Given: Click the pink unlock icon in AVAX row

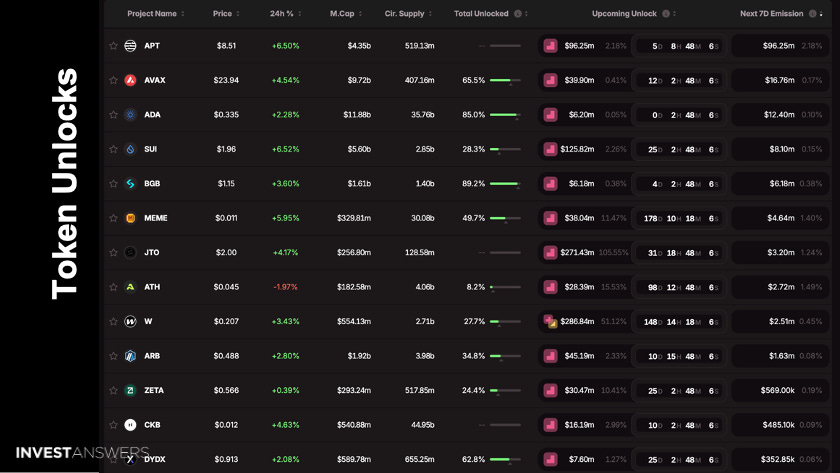Looking at the screenshot, I should tap(550, 80).
